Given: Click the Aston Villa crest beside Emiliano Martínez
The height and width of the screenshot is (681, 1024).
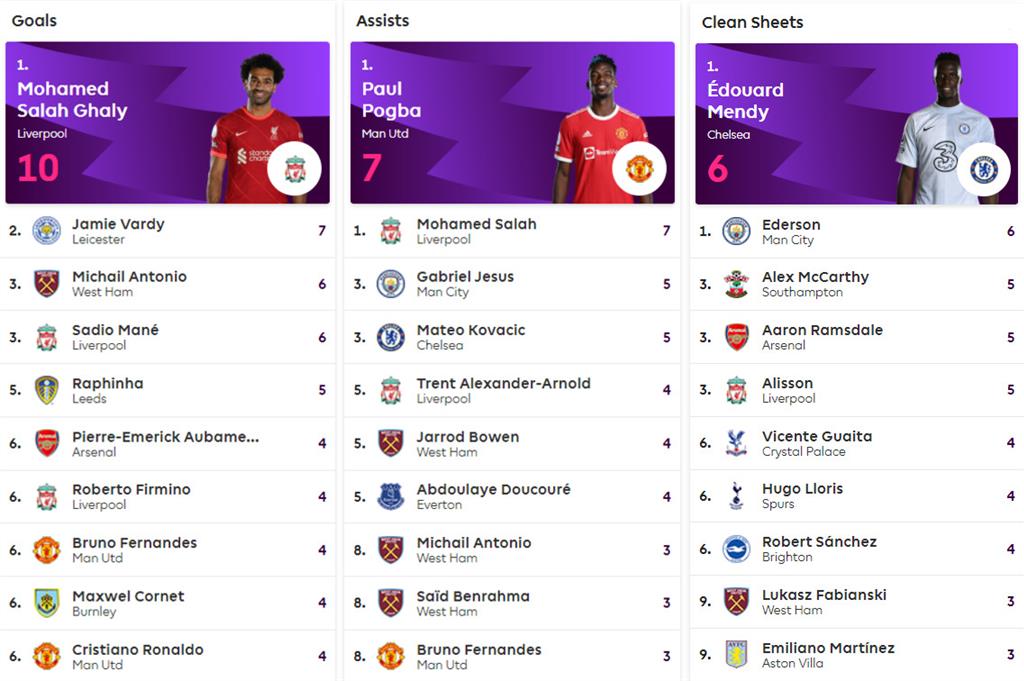Looking at the screenshot, I should 736,655.
